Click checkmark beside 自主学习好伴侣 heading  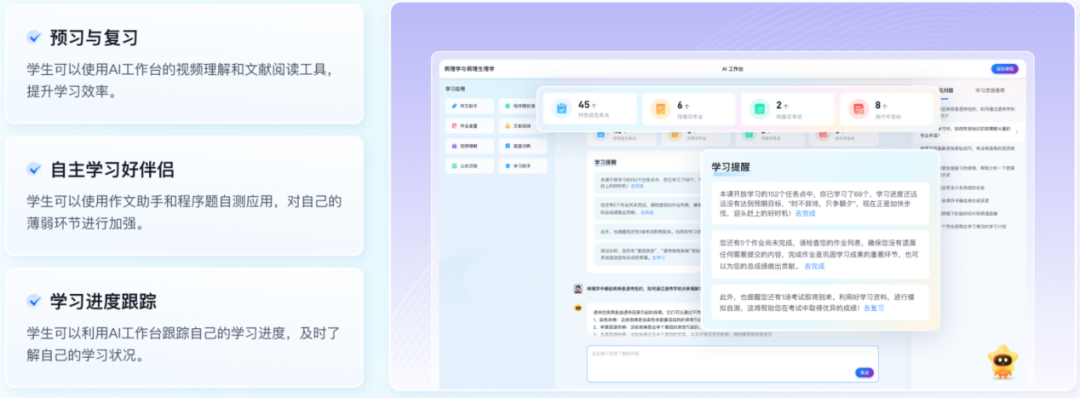(x=34, y=169)
